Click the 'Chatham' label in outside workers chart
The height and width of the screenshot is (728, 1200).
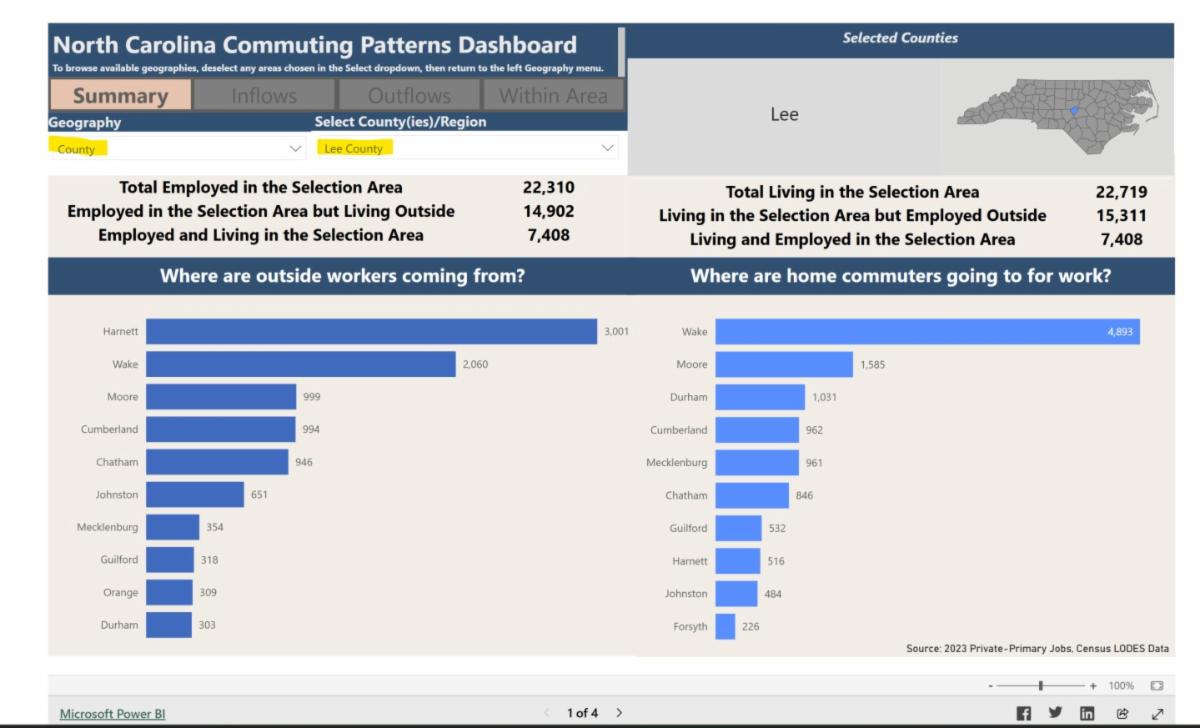tap(117, 462)
